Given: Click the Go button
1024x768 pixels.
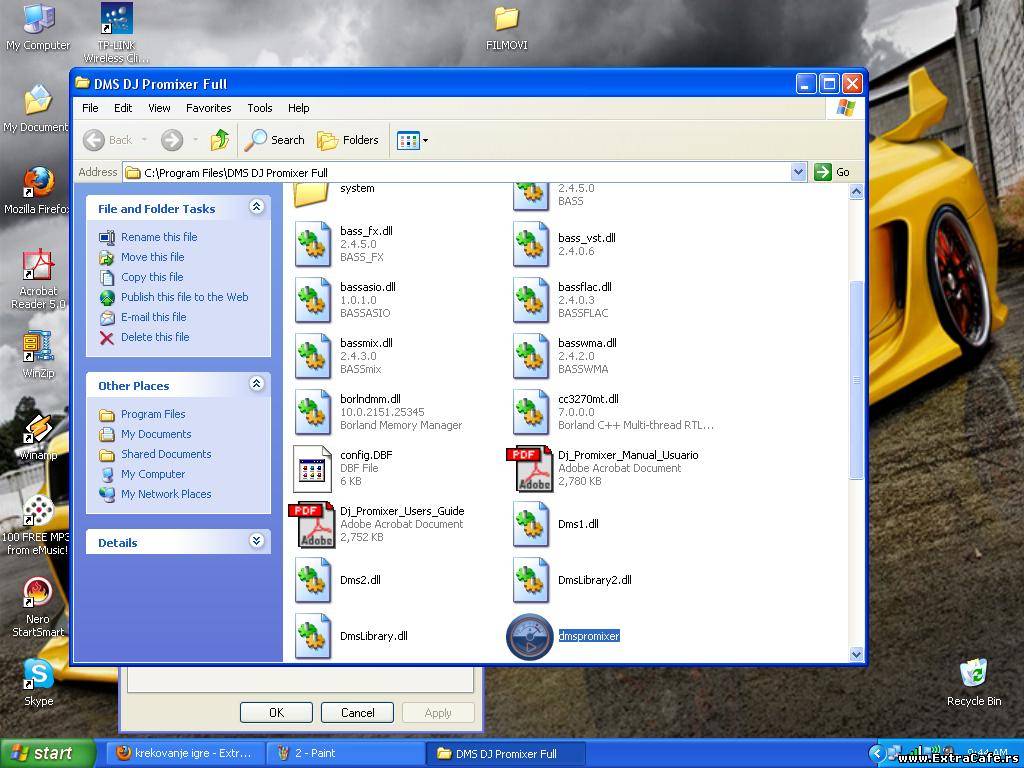Looking at the screenshot, I should pyautogui.click(x=833, y=172).
